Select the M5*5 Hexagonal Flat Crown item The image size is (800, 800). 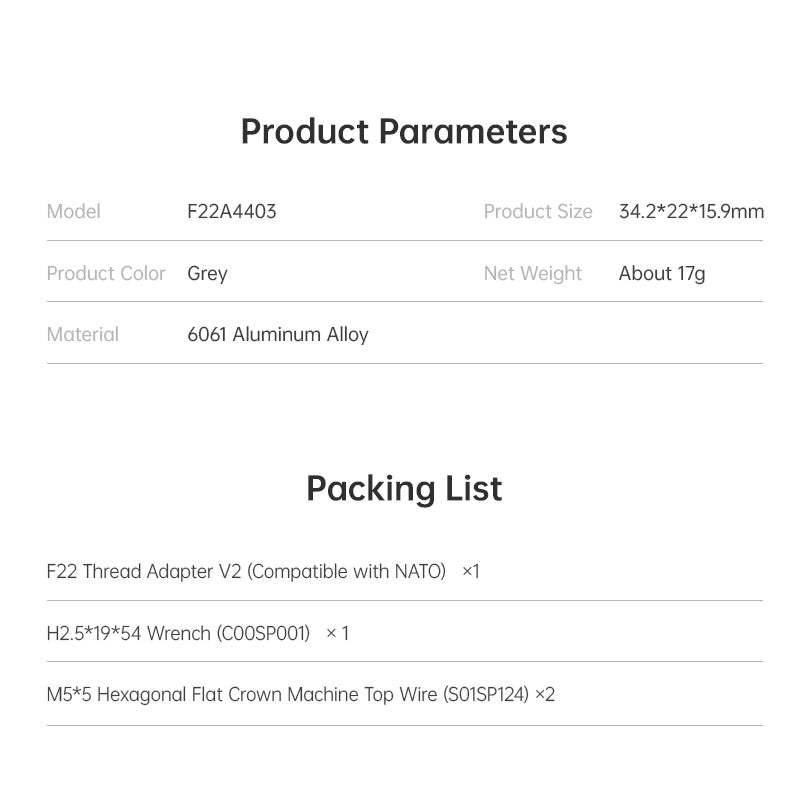coord(240,695)
